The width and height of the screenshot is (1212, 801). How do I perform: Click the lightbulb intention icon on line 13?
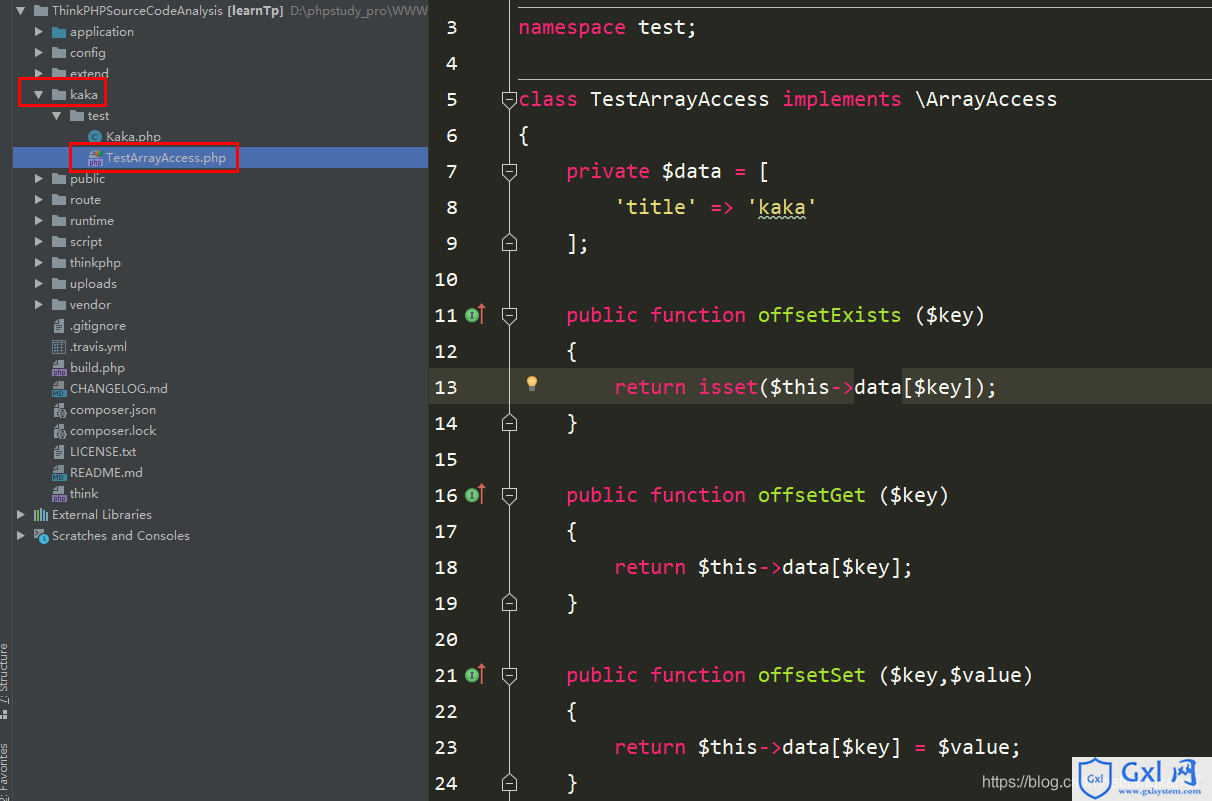click(x=532, y=383)
